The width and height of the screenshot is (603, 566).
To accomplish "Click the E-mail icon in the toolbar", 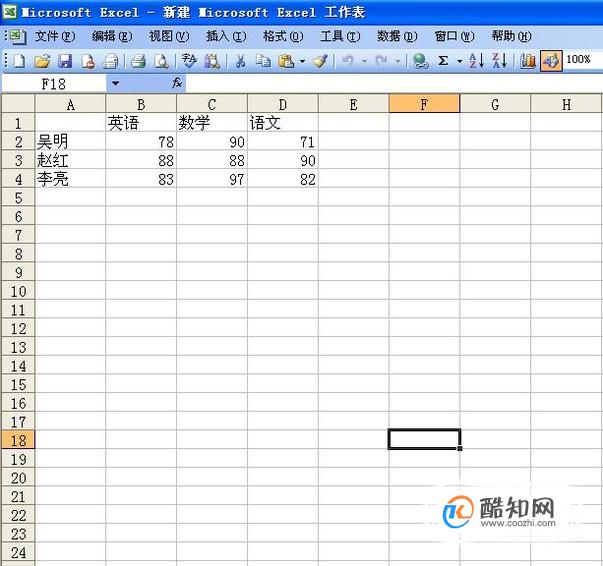I will 111,61.
